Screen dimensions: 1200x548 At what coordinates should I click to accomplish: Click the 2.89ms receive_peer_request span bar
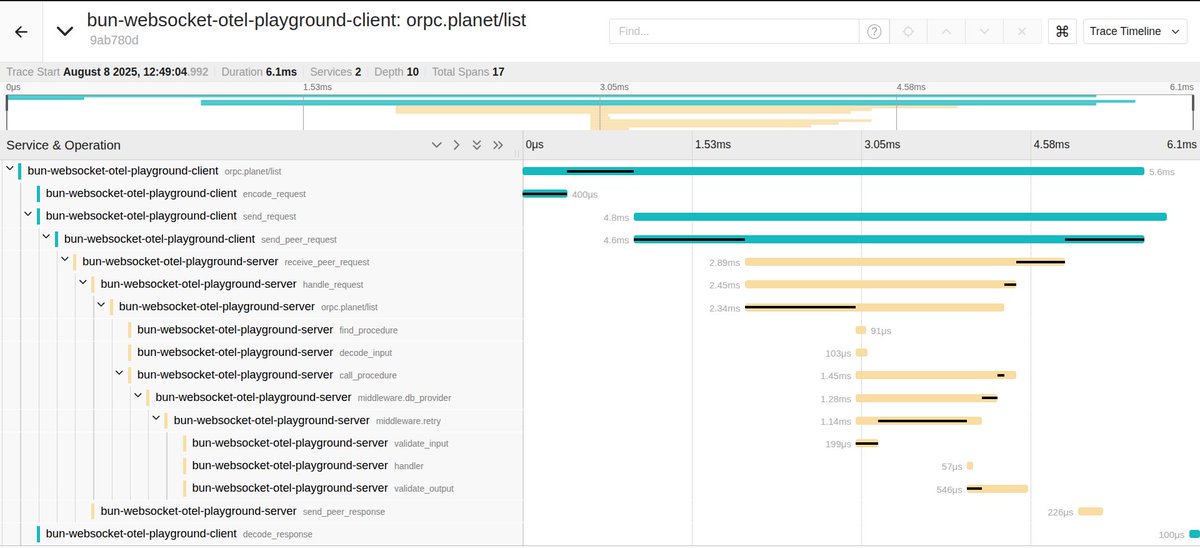905,262
